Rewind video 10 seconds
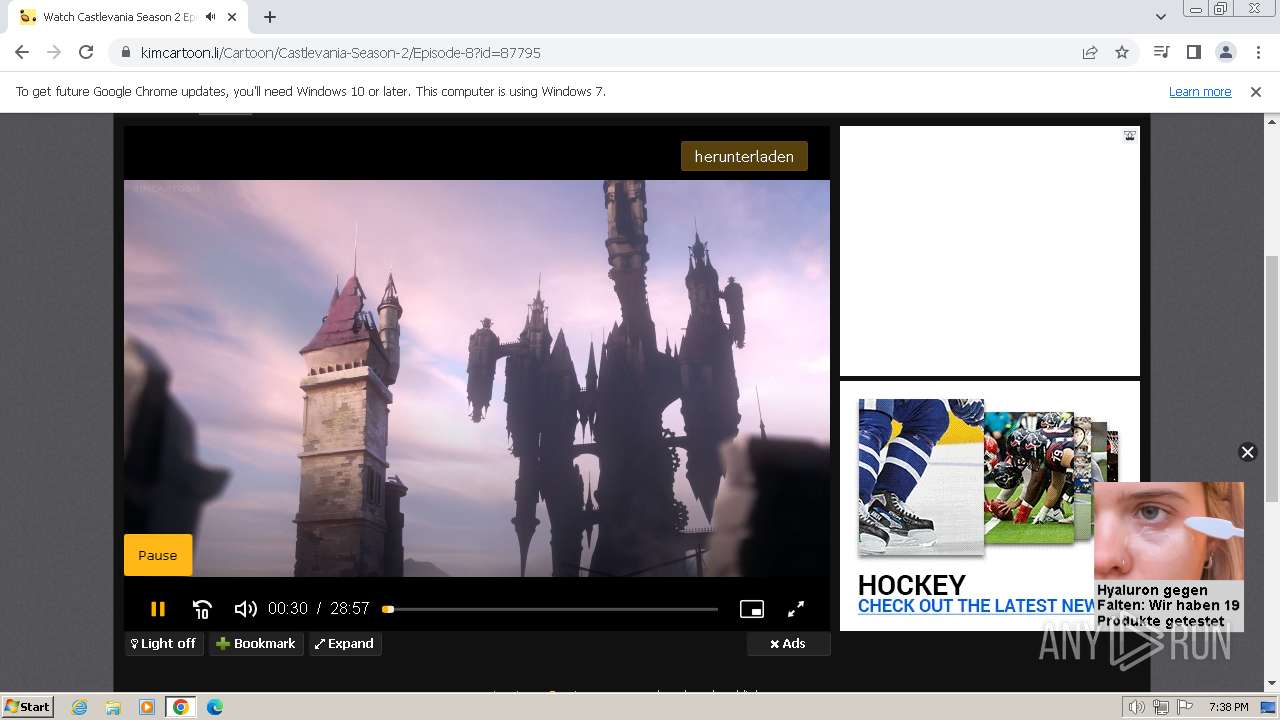Viewport: 1280px width, 720px height. (202, 608)
